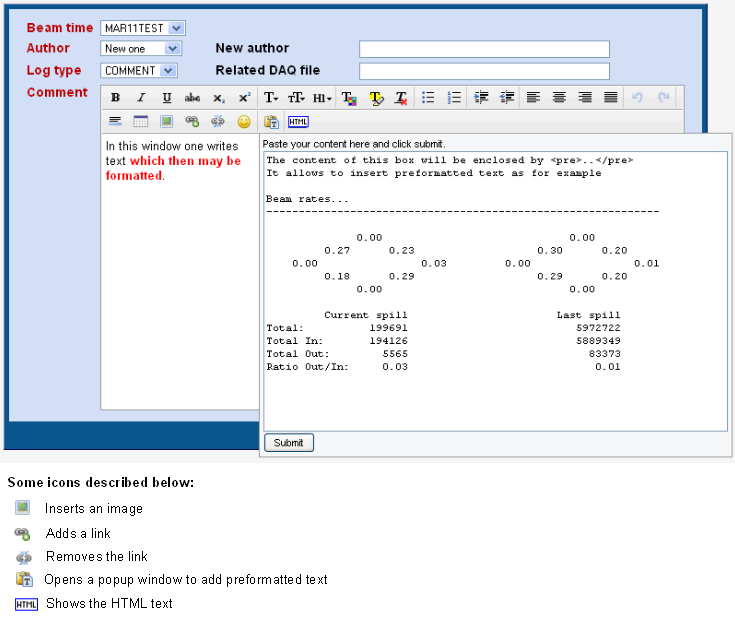Open the font family dropdown
The image size is (735, 620).
271,98
